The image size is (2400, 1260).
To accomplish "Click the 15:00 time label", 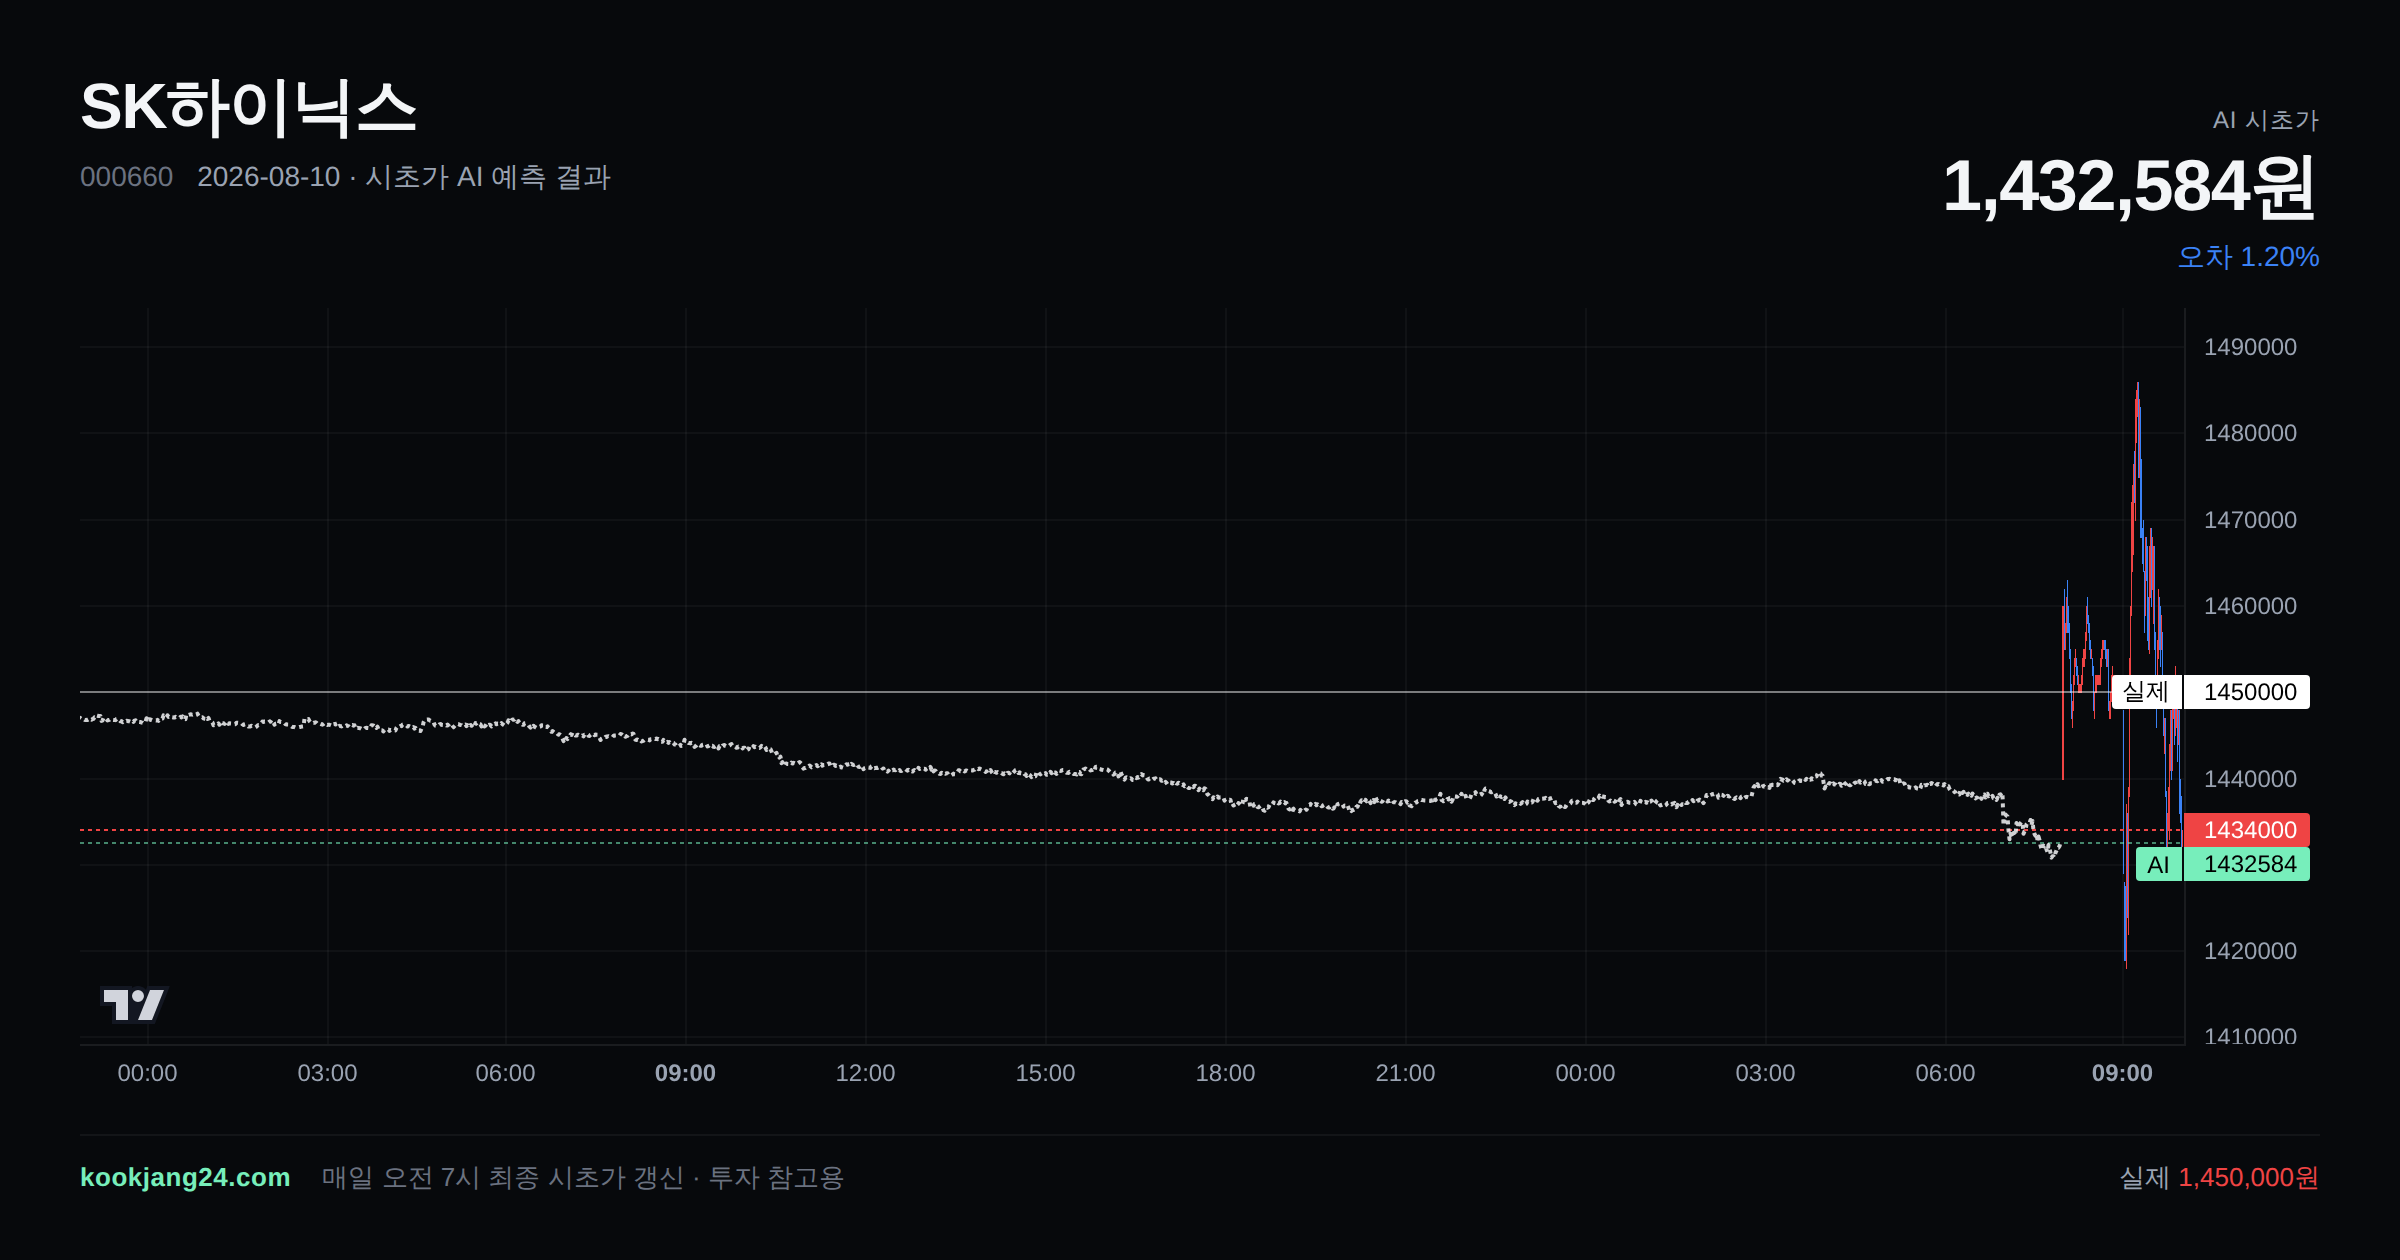I will pyautogui.click(x=1045, y=1073).
